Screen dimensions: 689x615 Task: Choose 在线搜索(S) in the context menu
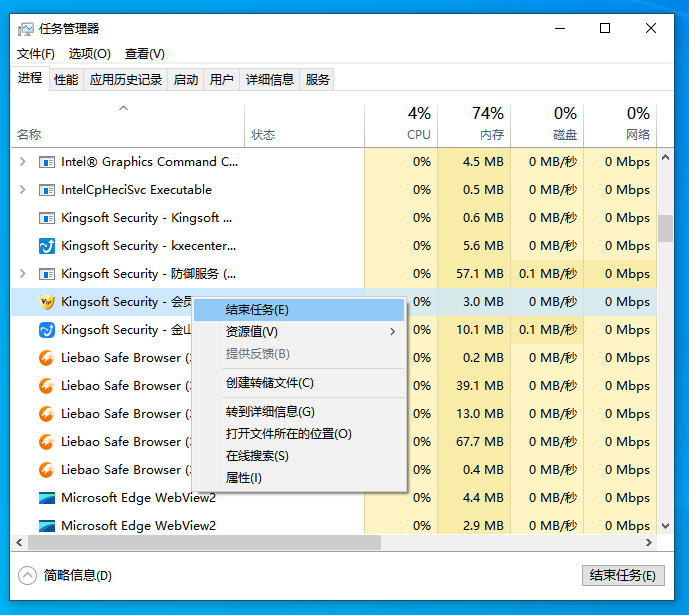(299, 456)
